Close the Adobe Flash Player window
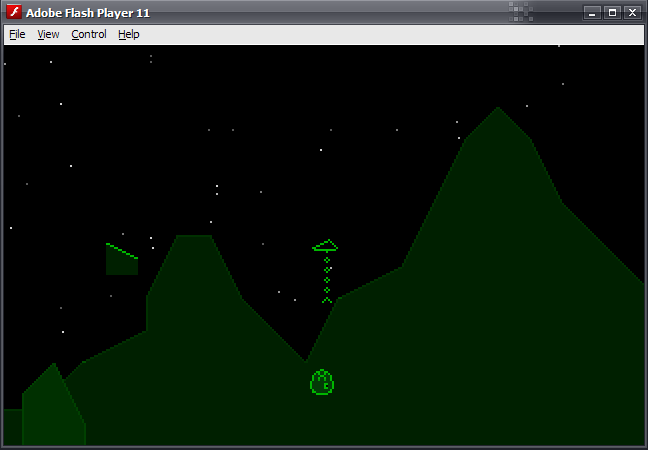The width and height of the screenshot is (648, 450). [632, 13]
